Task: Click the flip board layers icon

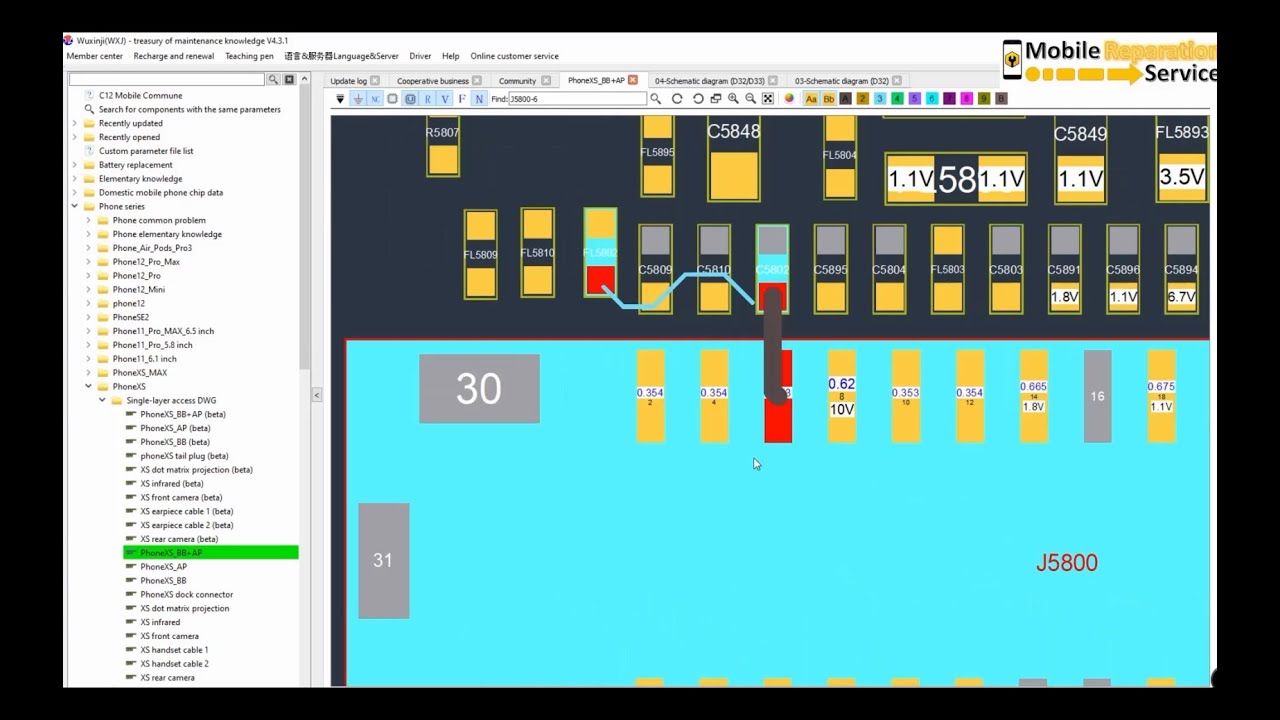Action: [716, 99]
